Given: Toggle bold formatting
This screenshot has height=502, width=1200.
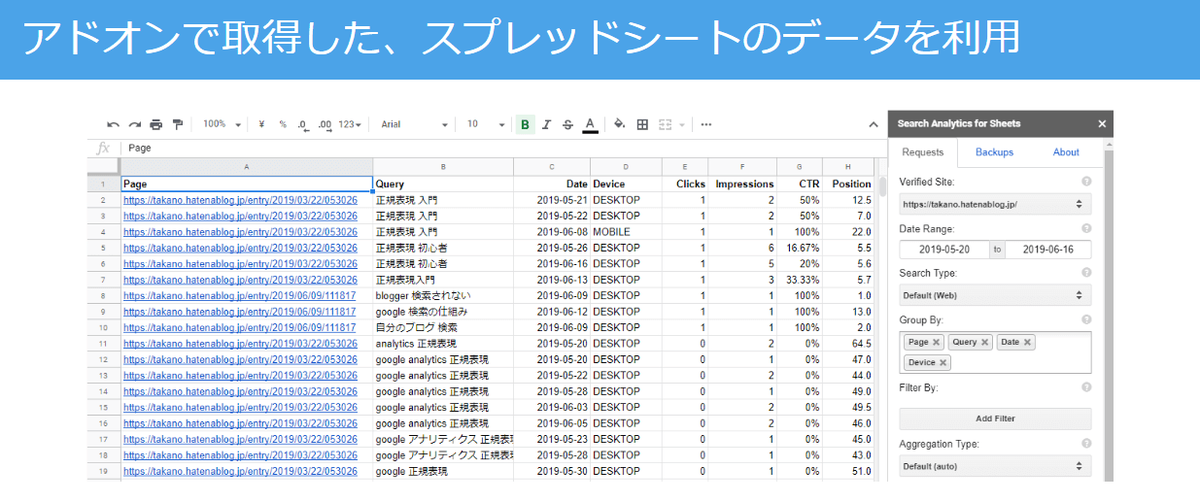Looking at the screenshot, I should [525, 125].
